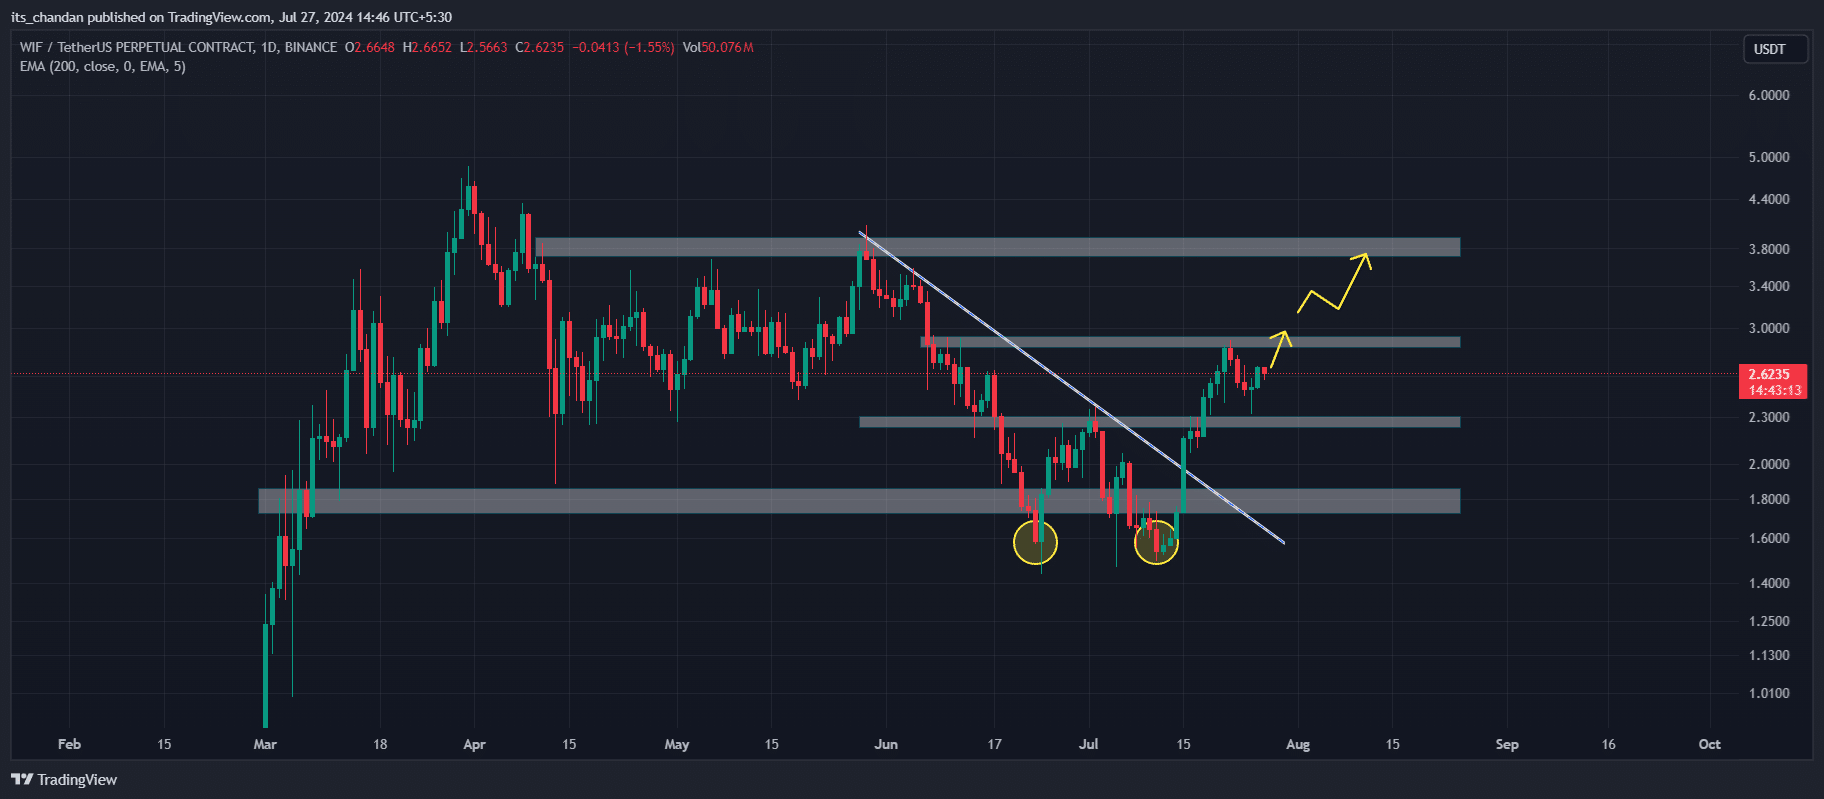Click the 16 date label in September
The width and height of the screenshot is (1824, 799).
[1608, 744]
